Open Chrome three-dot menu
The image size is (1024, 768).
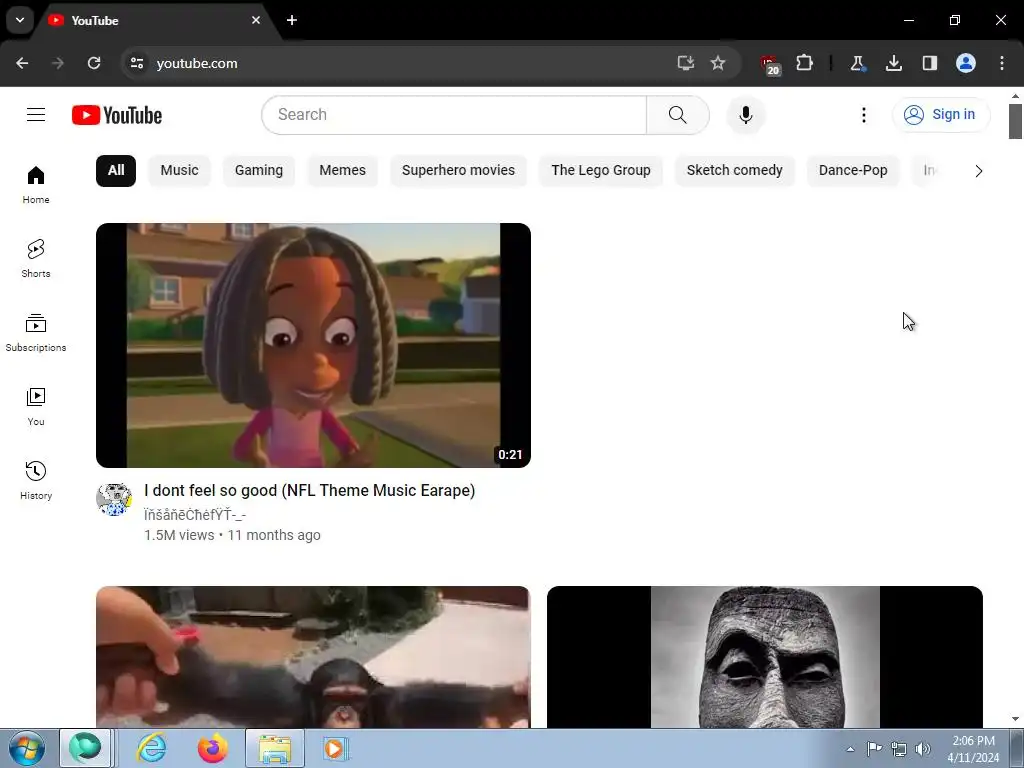pos(1002,63)
